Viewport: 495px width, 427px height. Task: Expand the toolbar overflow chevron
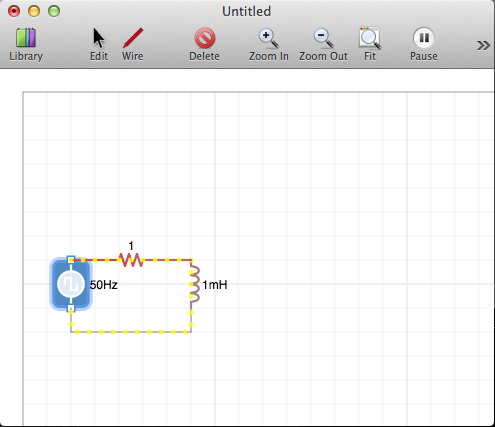(x=483, y=45)
